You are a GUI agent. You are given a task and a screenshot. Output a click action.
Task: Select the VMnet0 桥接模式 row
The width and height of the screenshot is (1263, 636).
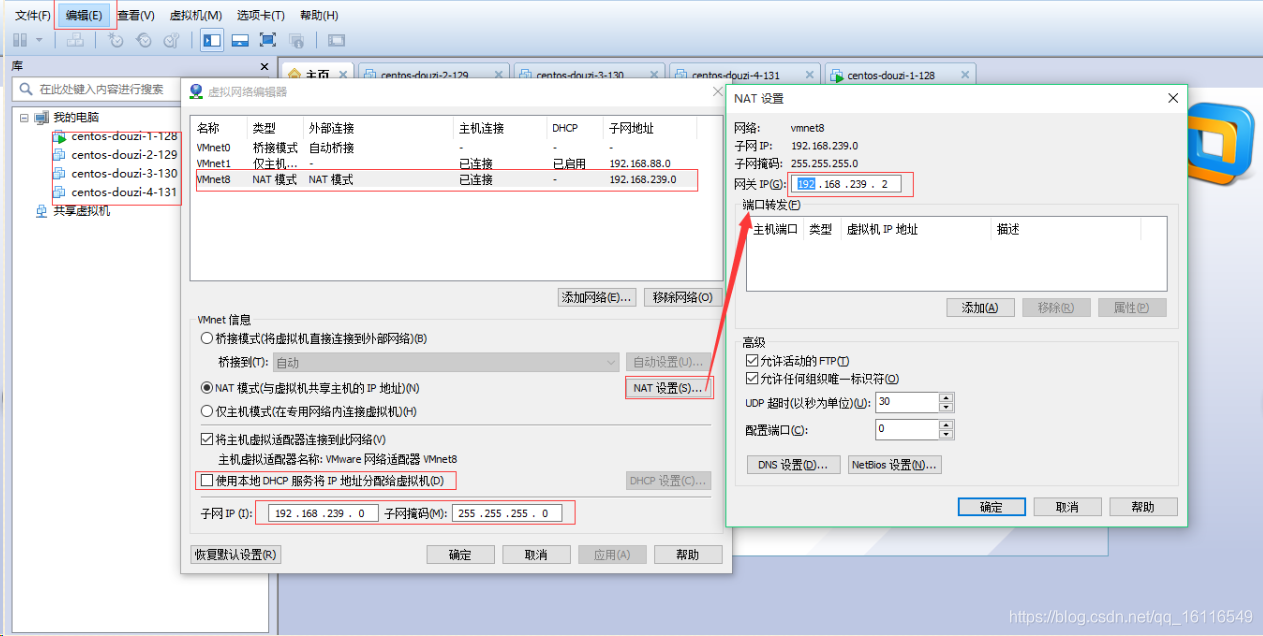(445, 148)
